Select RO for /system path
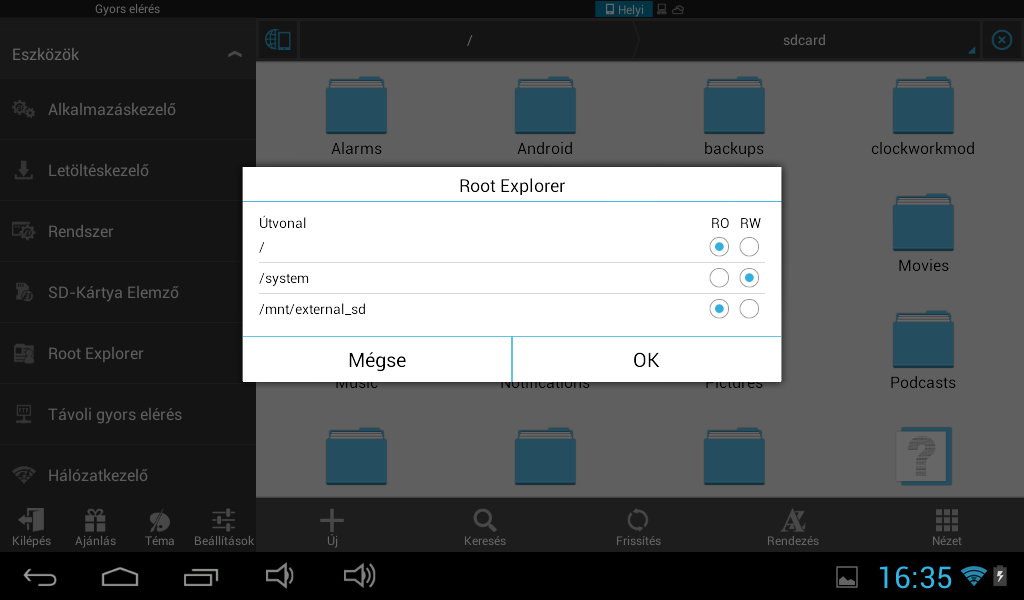Screen dimensions: 1024x600 pyautogui.click(x=719, y=278)
